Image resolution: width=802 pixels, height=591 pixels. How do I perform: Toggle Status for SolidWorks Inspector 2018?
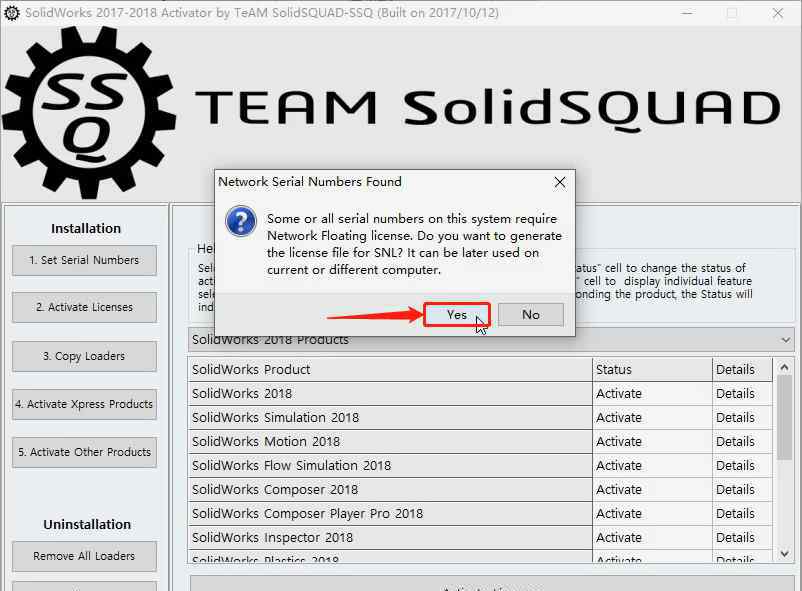(652, 538)
